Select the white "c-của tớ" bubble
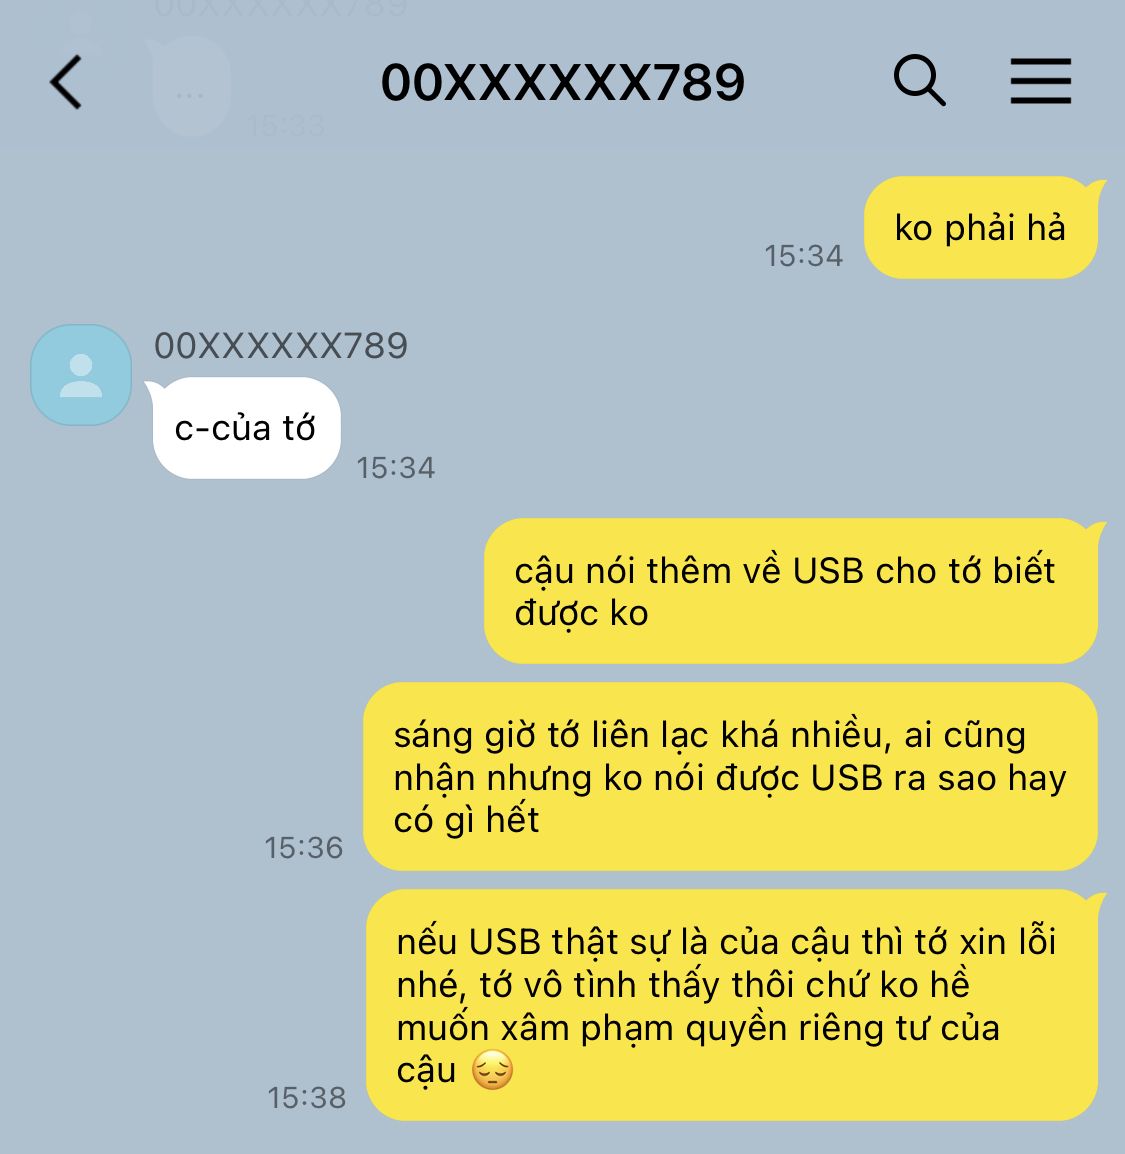Image resolution: width=1125 pixels, height=1154 pixels. point(246,428)
